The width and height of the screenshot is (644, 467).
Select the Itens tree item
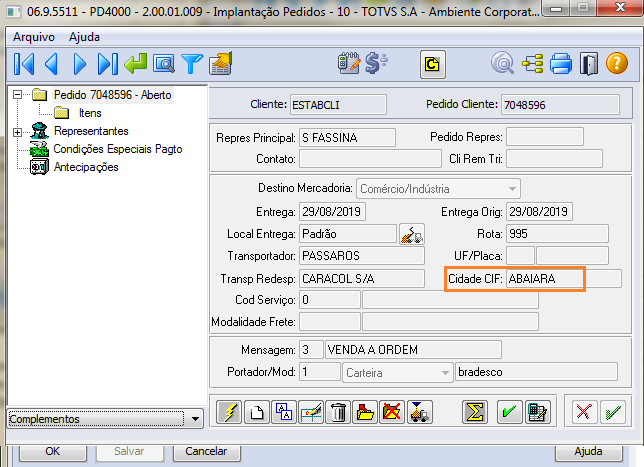click(x=90, y=113)
